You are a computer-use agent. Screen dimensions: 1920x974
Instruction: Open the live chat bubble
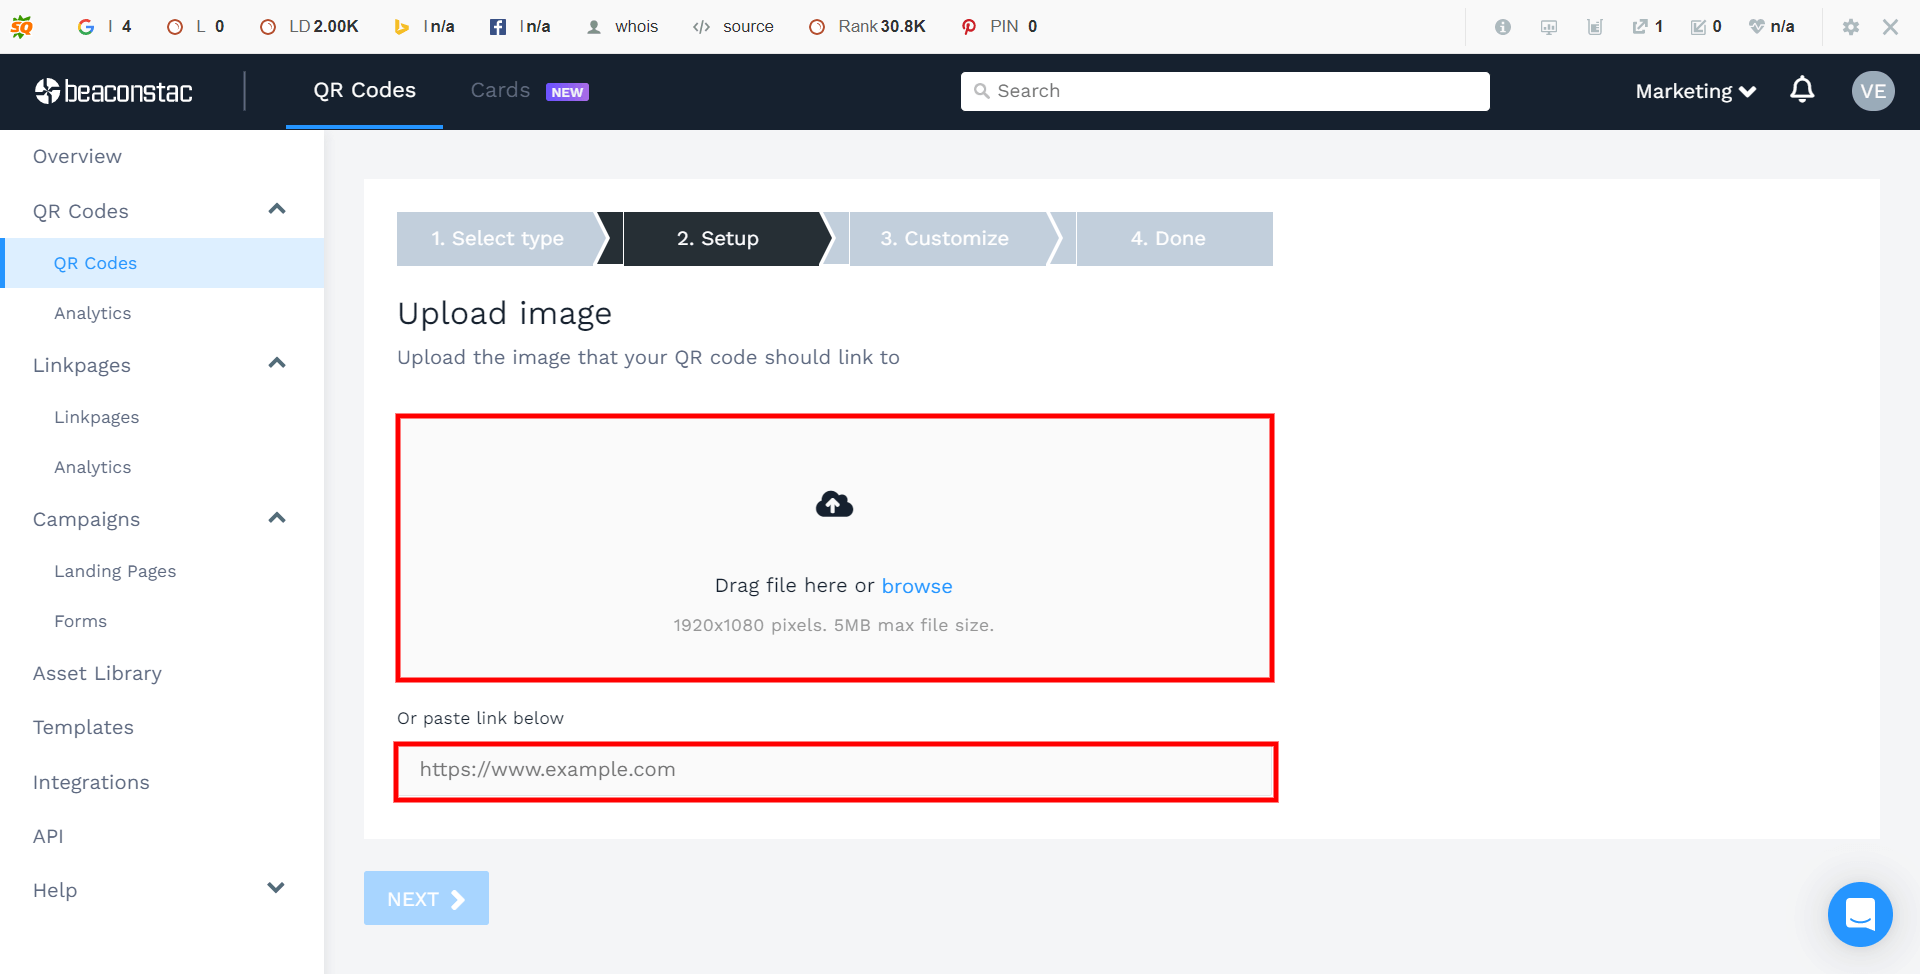coord(1859,914)
